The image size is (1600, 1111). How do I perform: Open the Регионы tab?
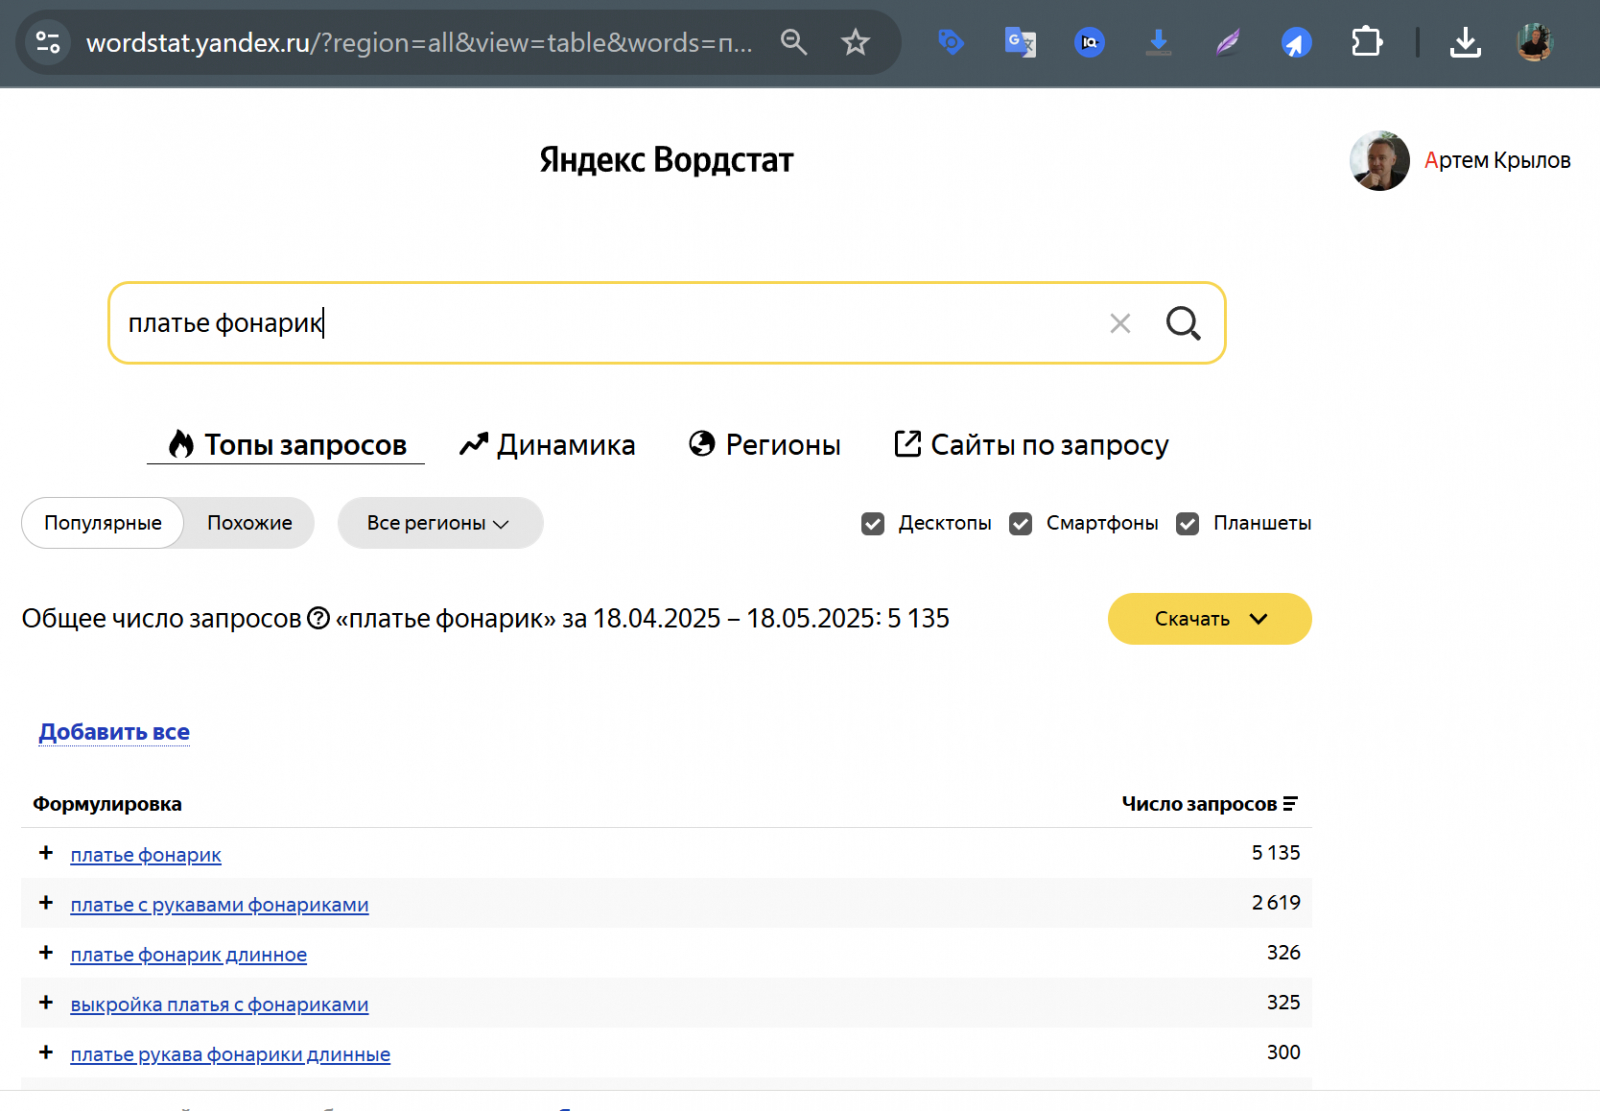765,445
